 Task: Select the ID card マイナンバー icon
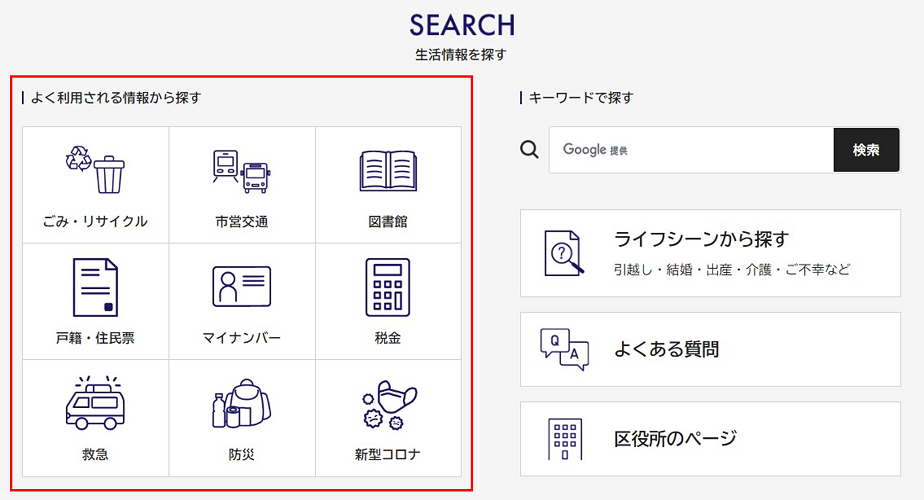(x=241, y=287)
